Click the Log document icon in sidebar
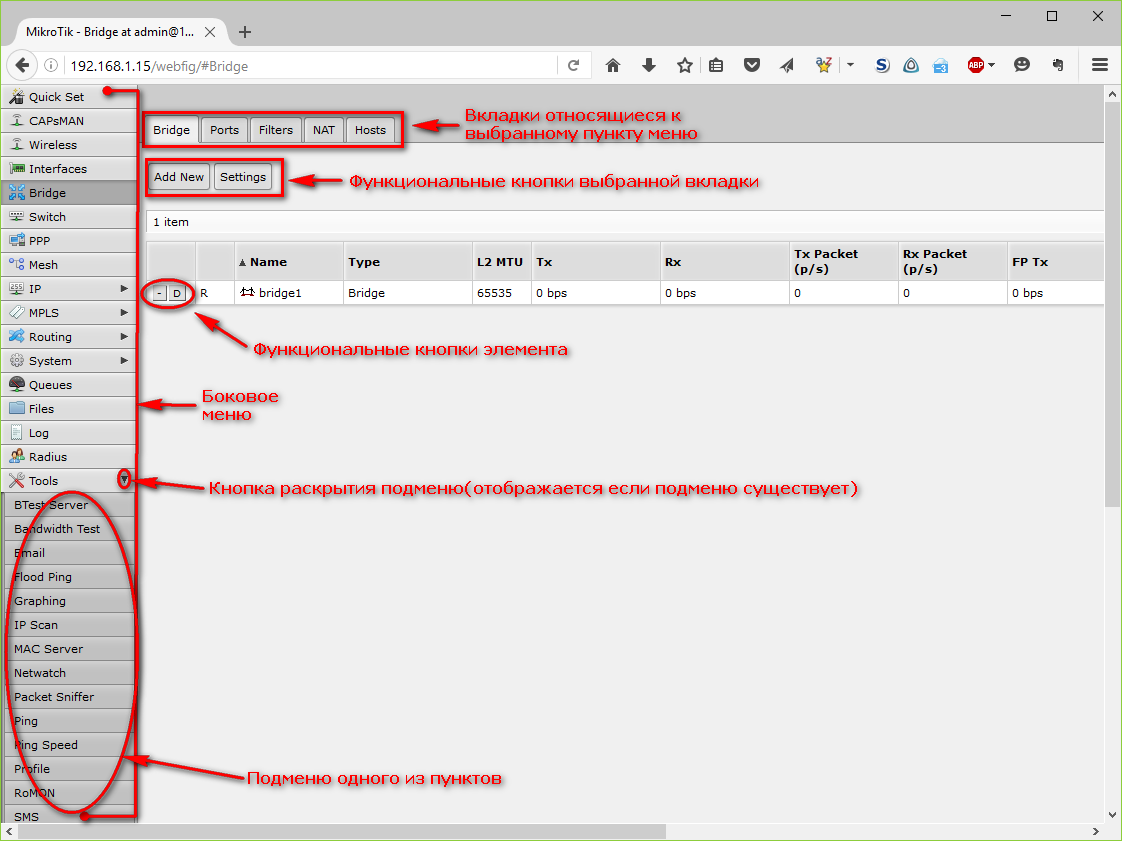 16,432
